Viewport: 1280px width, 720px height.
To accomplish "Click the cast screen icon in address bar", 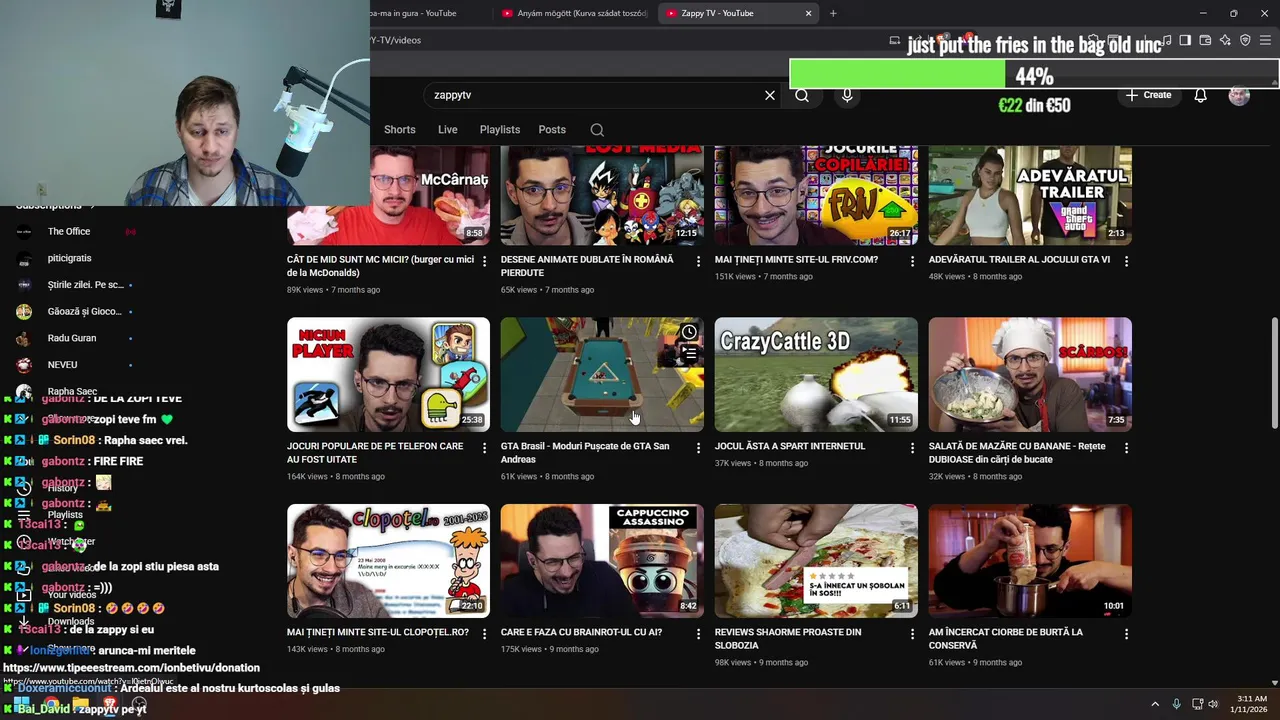I will (894, 40).
